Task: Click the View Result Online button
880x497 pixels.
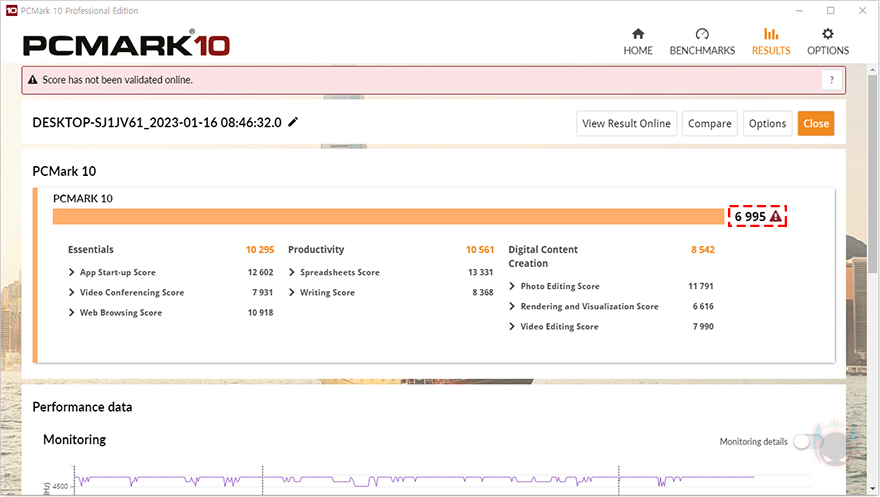Action: (626, 123)
